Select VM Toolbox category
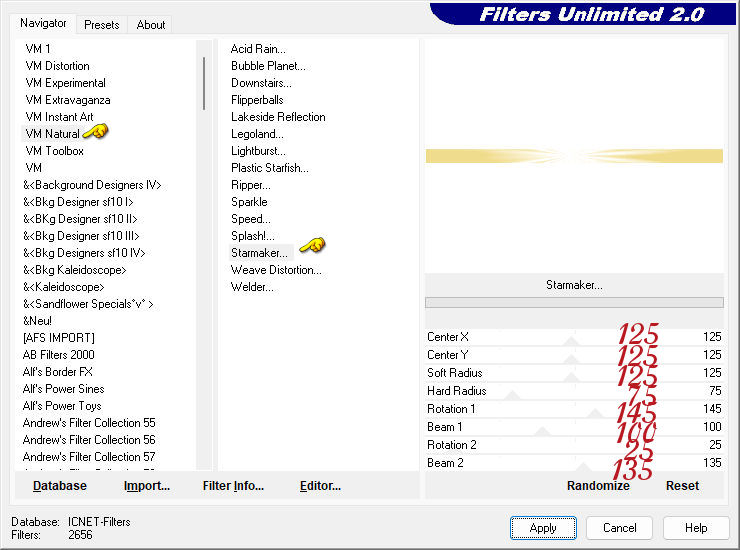 [54, 151]
